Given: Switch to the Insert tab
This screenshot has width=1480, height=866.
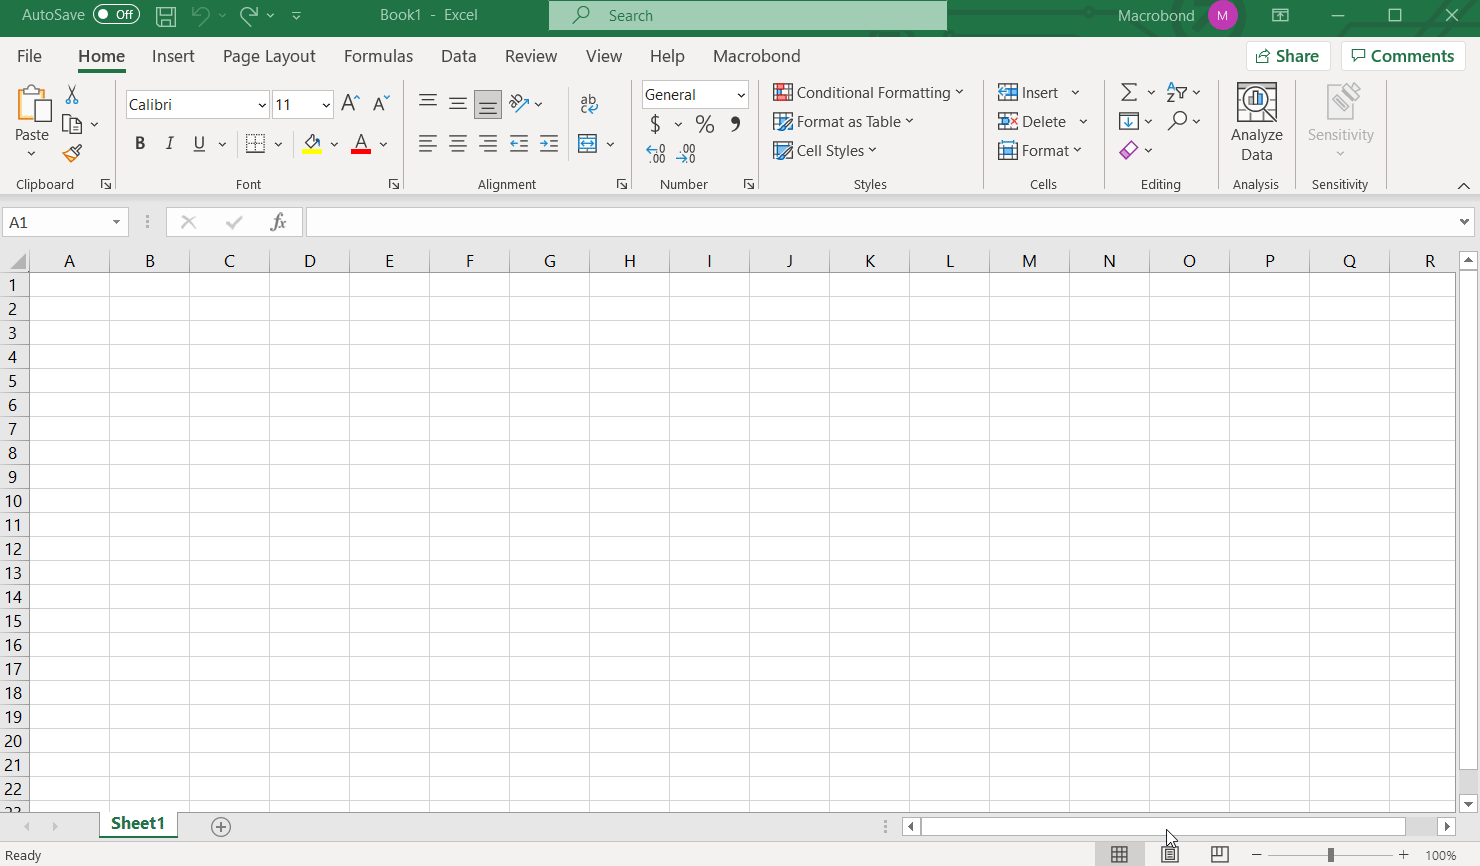Looking at the screenshot, I should [x=173, y=56].
